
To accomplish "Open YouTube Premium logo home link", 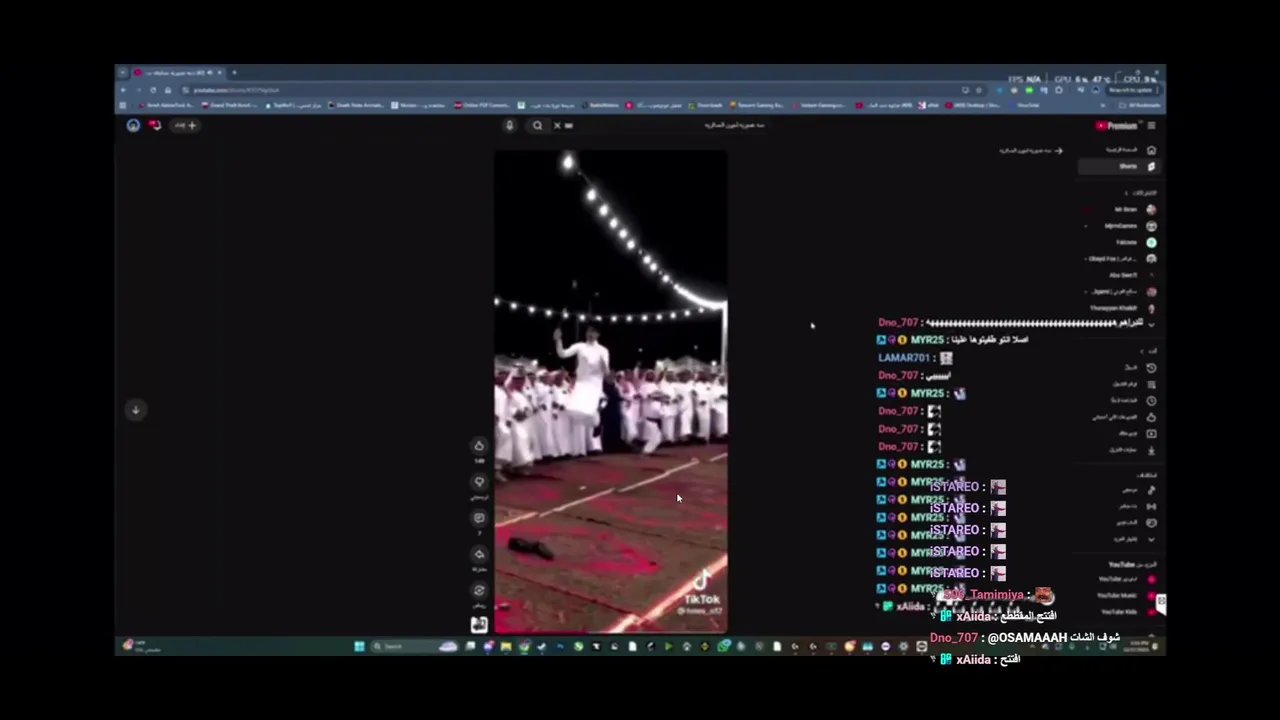I will tap(1117, 126).
